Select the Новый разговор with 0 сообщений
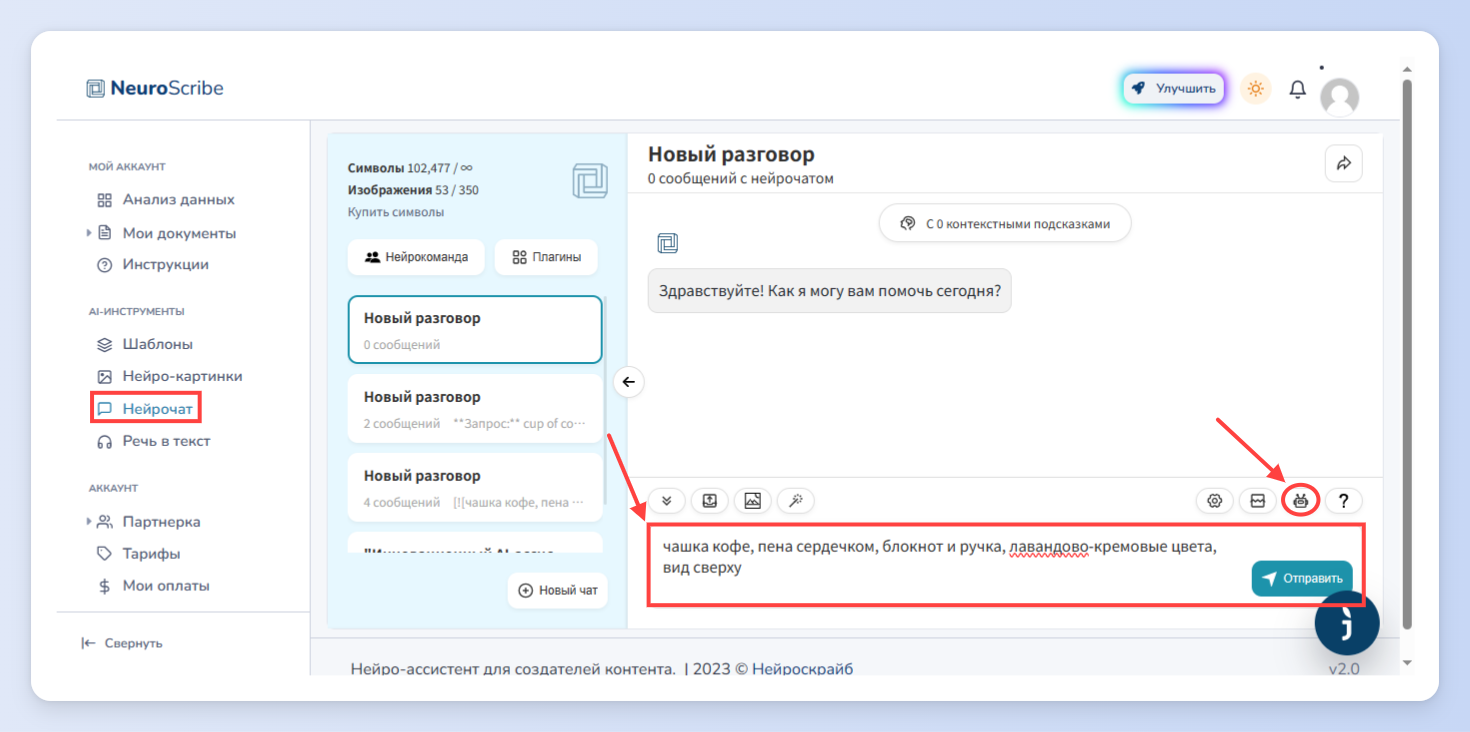1470x732 pixels. (x=475, y=329)
